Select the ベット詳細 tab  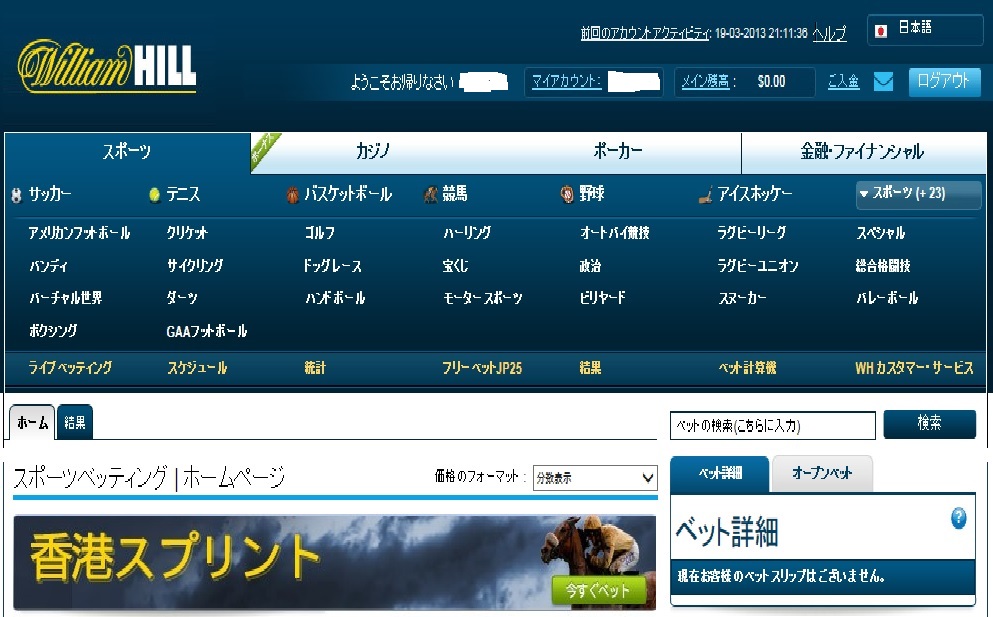[x=720, y=473]
